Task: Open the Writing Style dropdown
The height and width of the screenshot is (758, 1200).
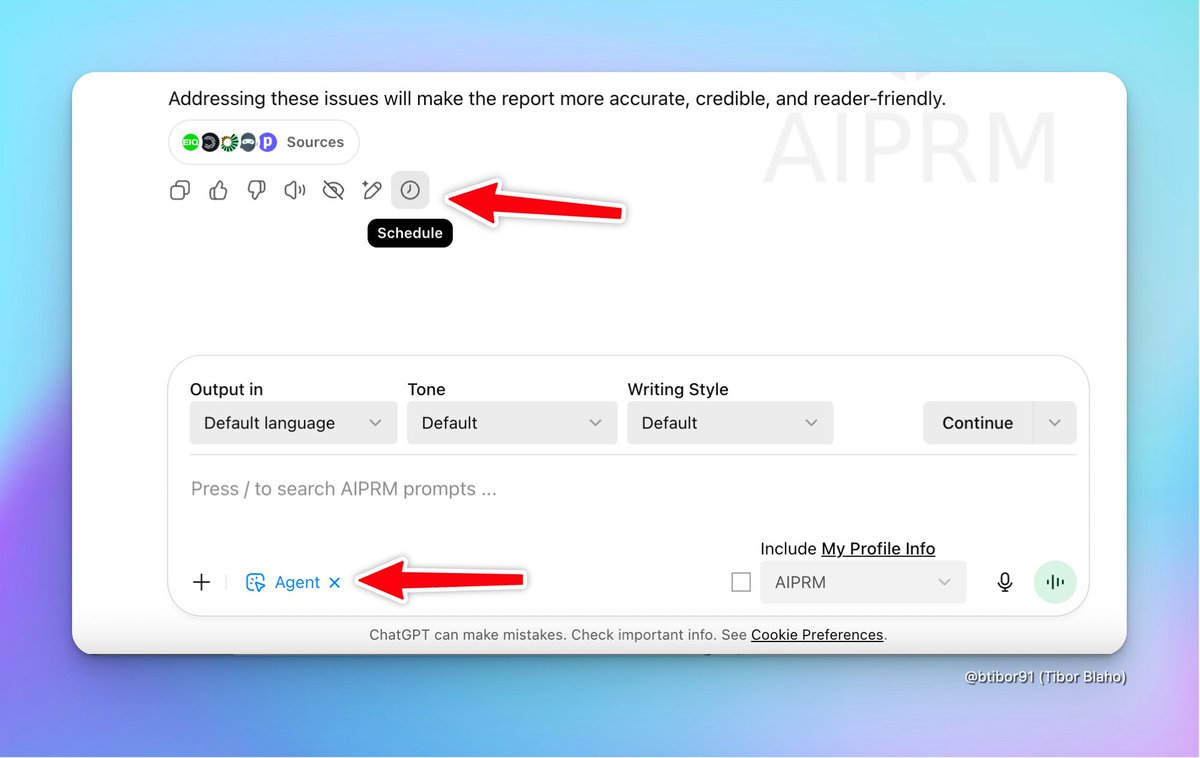Action: point(729,422)
